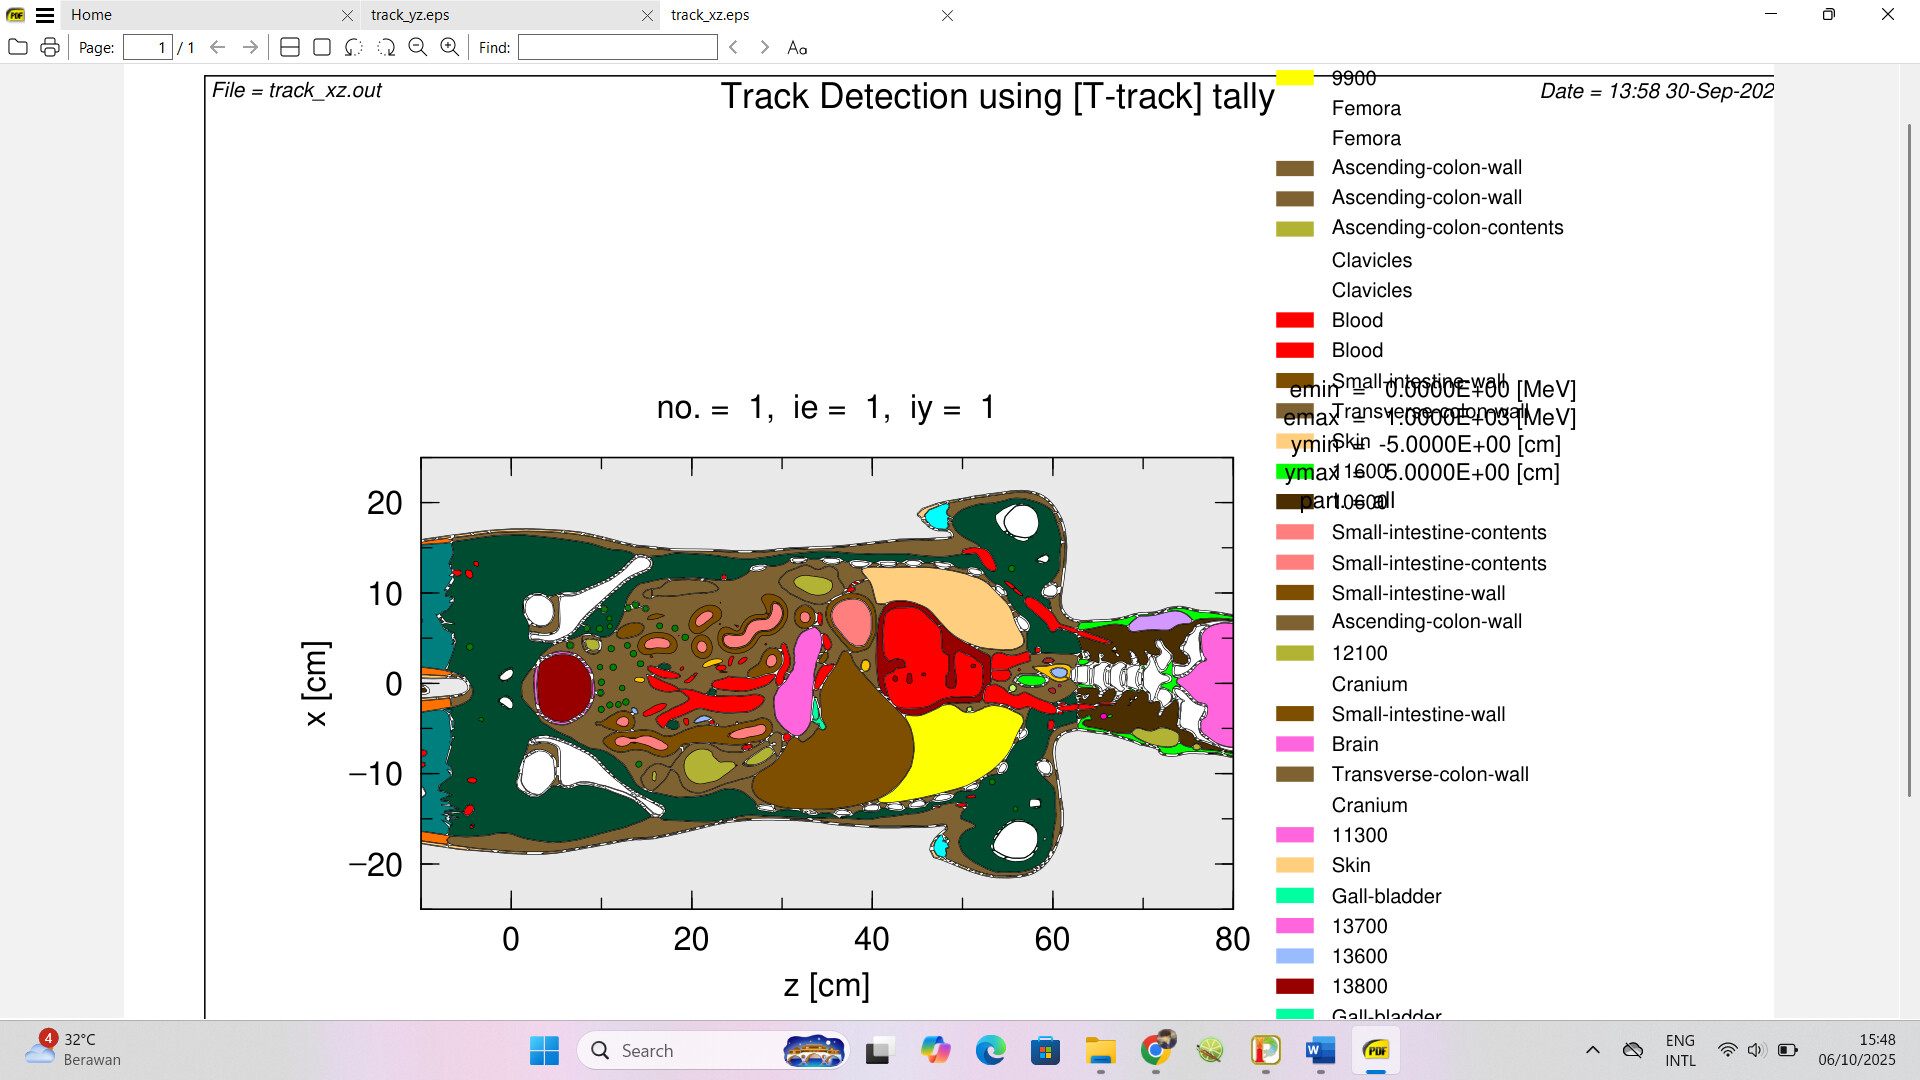The height and width of the screenshot is (1080, 1920).
Task: Click inside the Find text field
Action: click(618, 47)
